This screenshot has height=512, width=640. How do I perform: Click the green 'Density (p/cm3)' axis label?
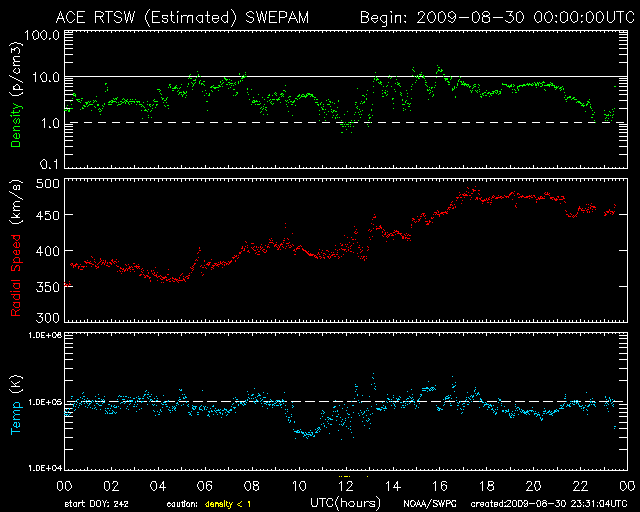point(16,93)
